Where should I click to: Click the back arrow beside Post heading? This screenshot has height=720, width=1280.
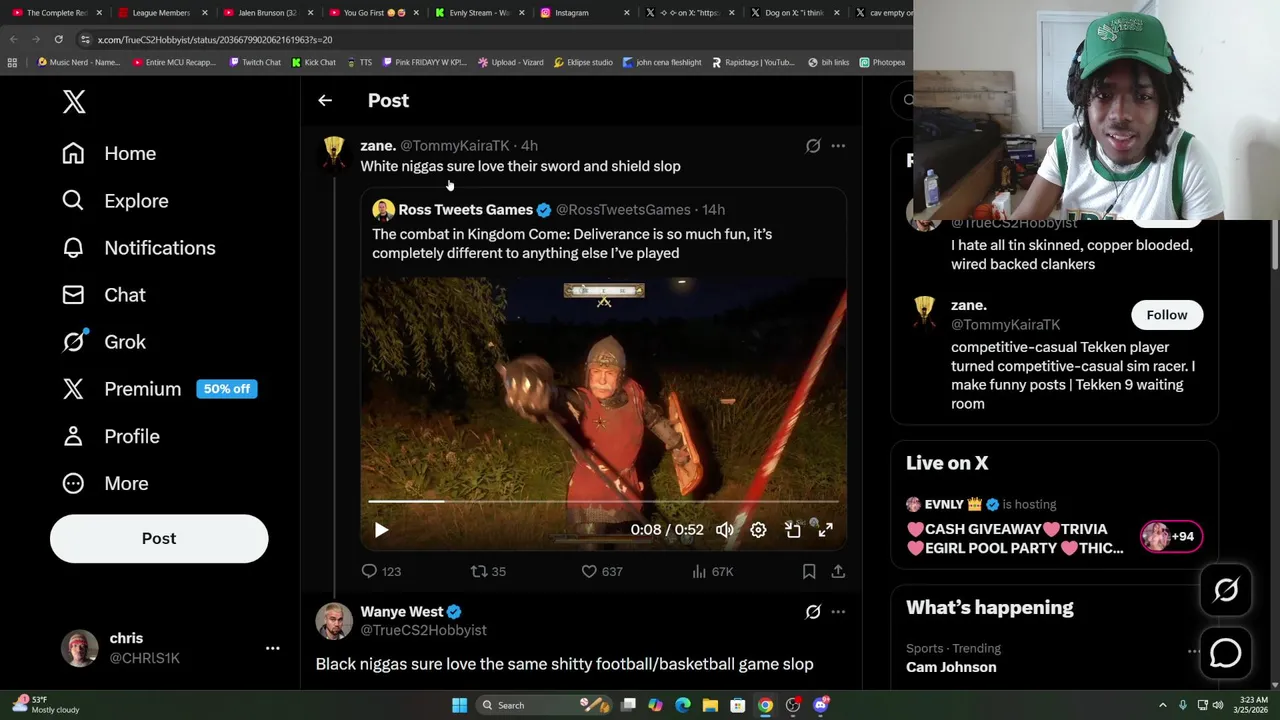[x=325, y=100]
